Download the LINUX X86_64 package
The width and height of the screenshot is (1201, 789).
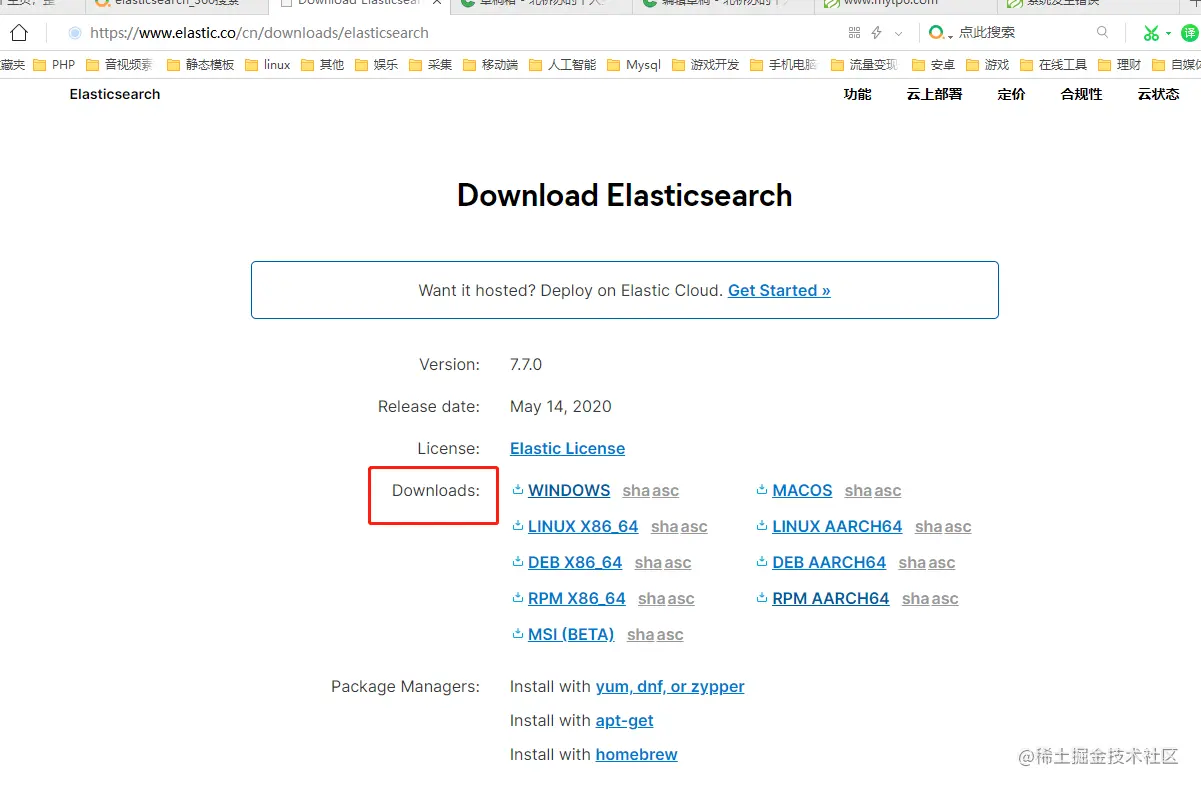pos(583,526)
